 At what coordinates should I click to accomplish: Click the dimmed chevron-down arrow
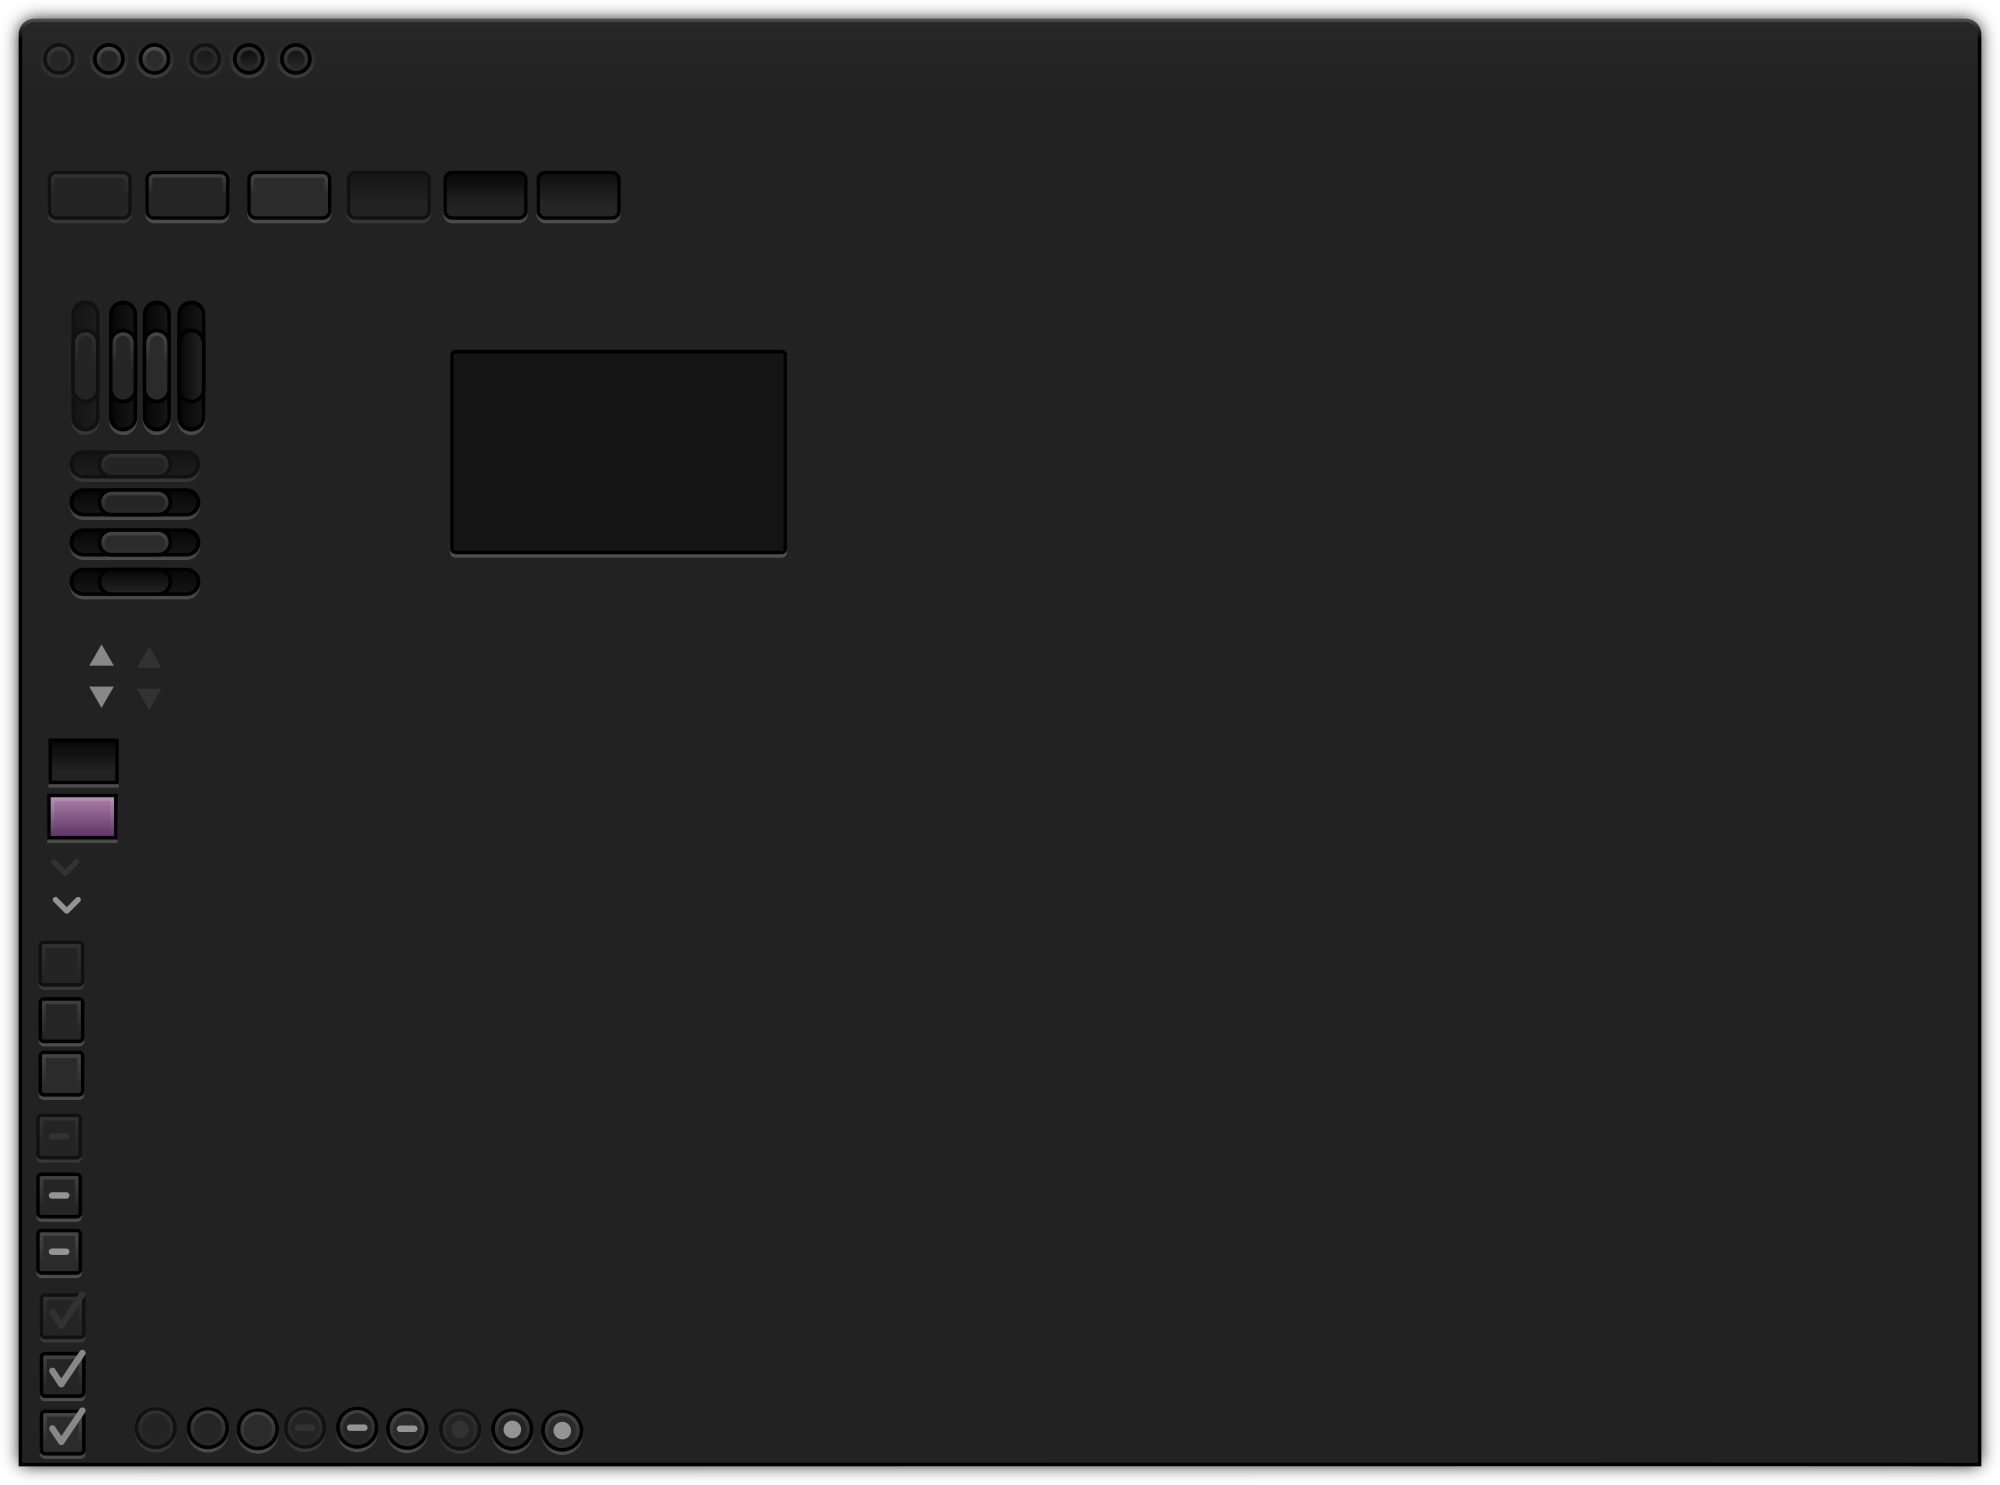pyautogui.click(x=65, y=866)
